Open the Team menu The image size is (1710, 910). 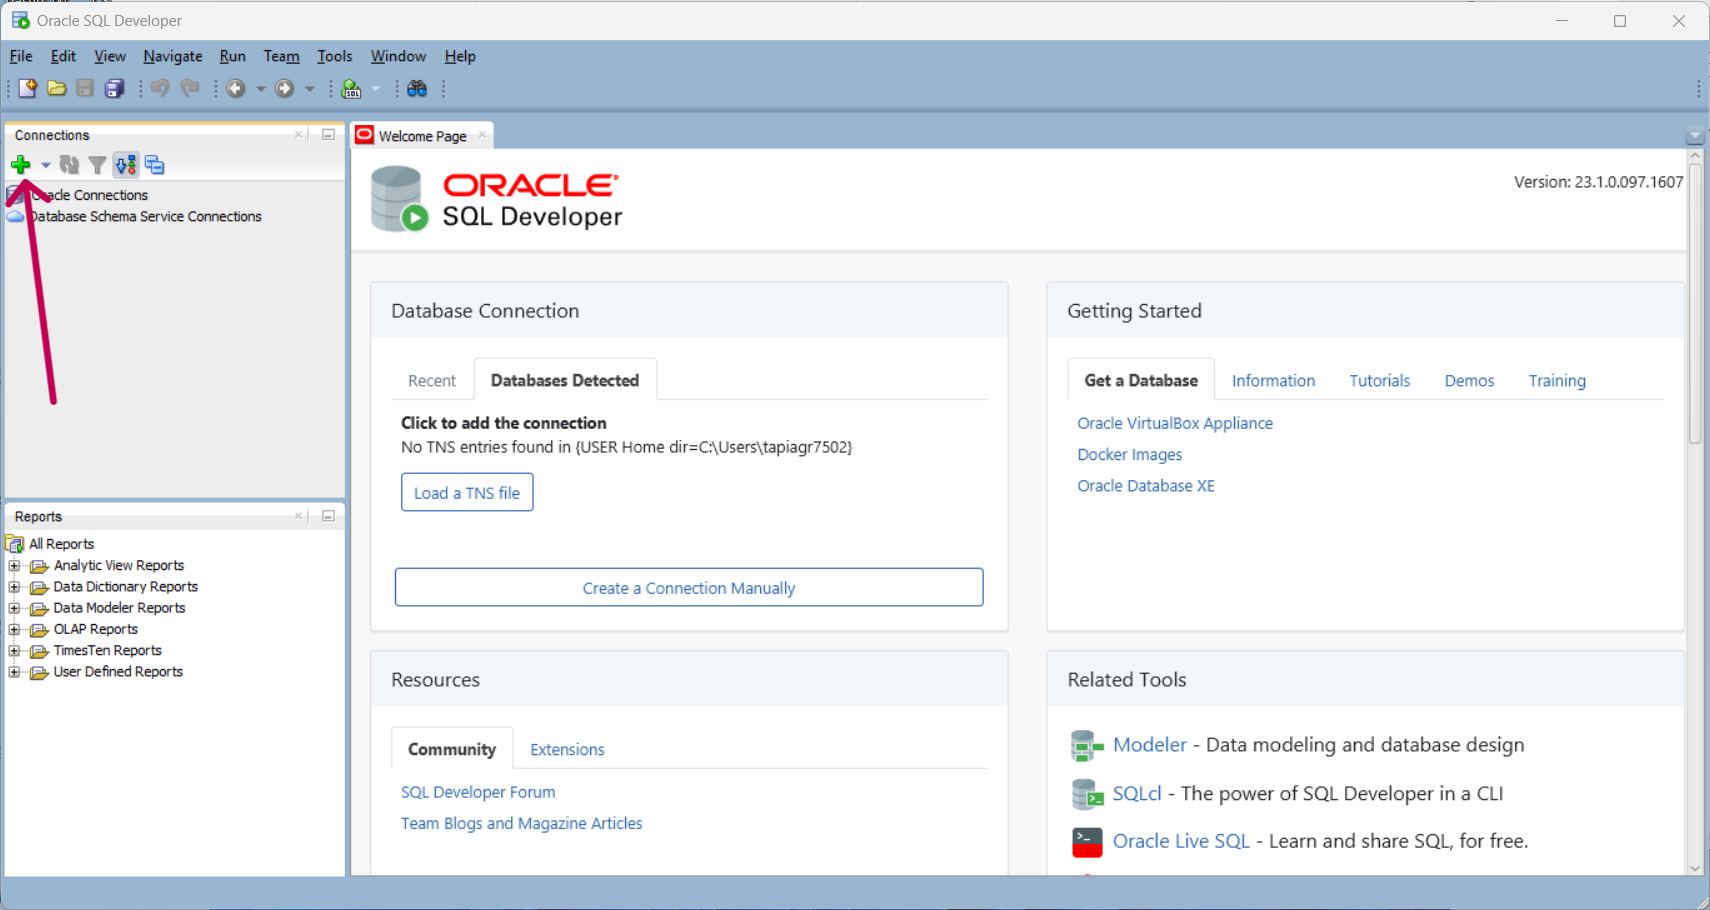point(281,56)
